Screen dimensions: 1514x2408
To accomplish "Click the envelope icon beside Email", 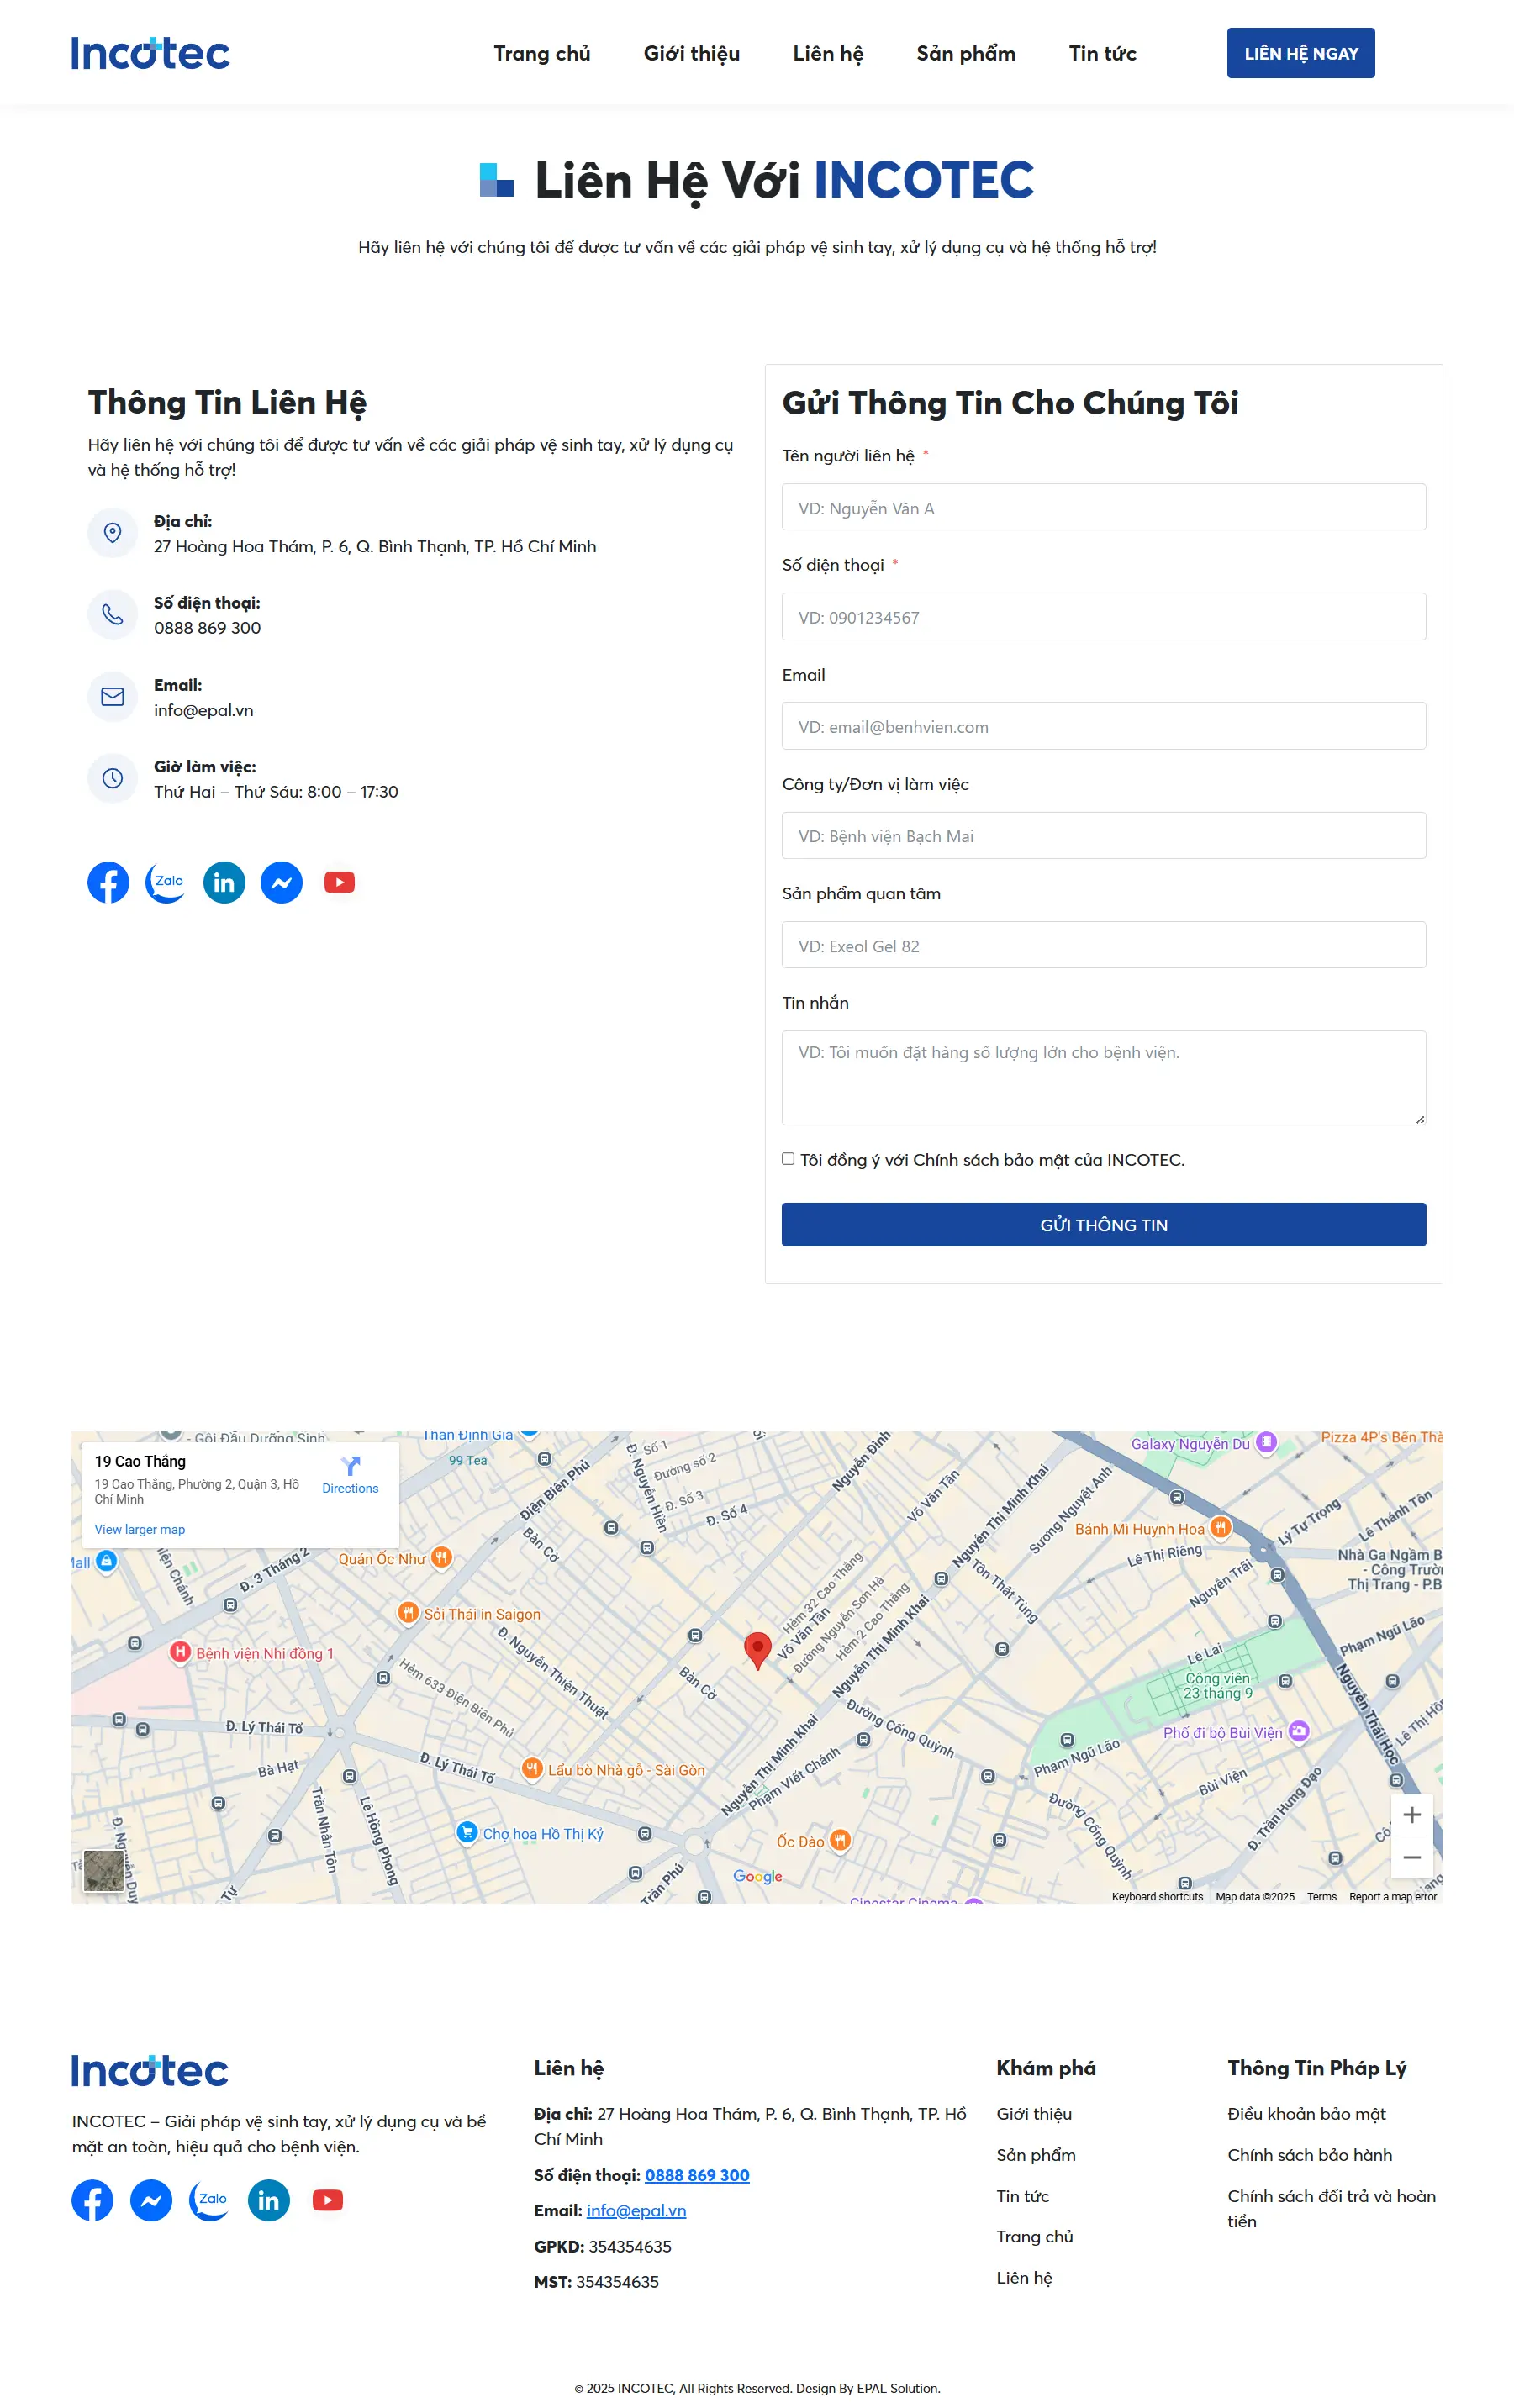I will pyautogui.click(x=113, y=697).
